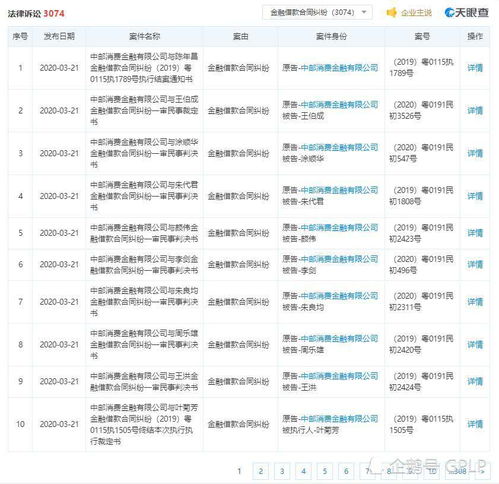Select case number (2020) 粤0191民初2311号
The width and height of the screenshot is (499, 484).
pyautogui.click(x=421, y=302)
